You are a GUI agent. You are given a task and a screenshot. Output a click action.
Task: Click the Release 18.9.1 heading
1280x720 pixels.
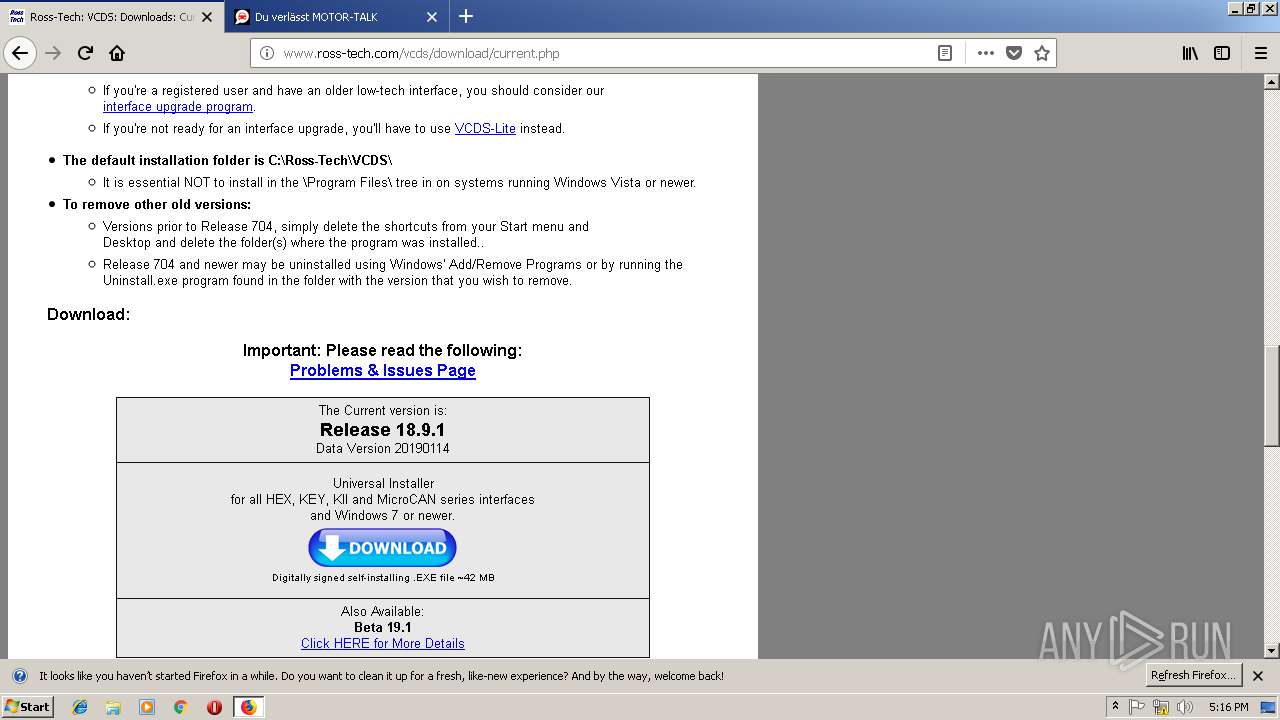point(383,430)
